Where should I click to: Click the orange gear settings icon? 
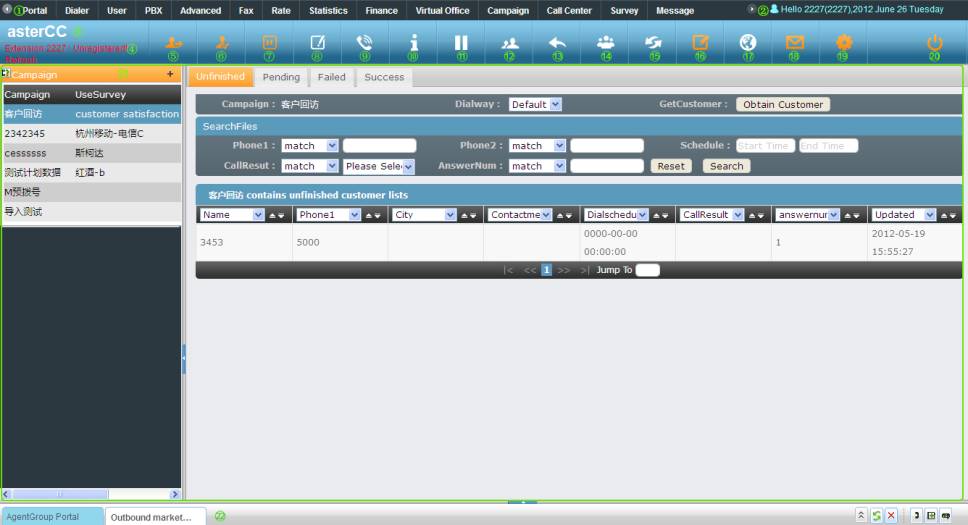(x=843, y=43)
